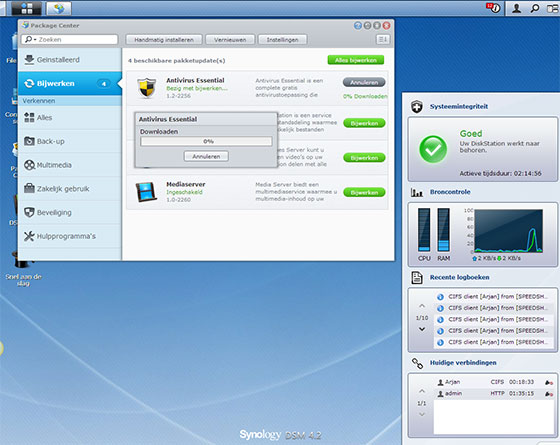Image resolution: width=560 pixels, height=445 pixels.
Task: Click the Downloaden progress bar
Action: coord(206,141)
